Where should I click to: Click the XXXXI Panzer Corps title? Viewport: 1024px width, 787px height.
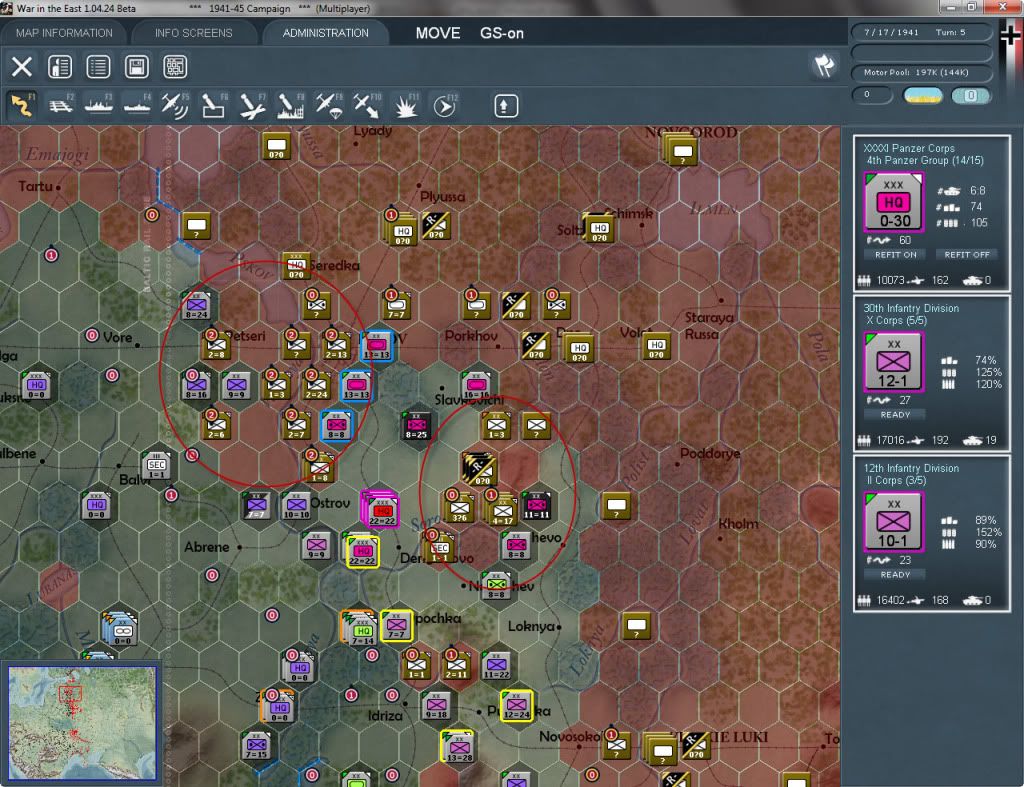click(908, 148)
